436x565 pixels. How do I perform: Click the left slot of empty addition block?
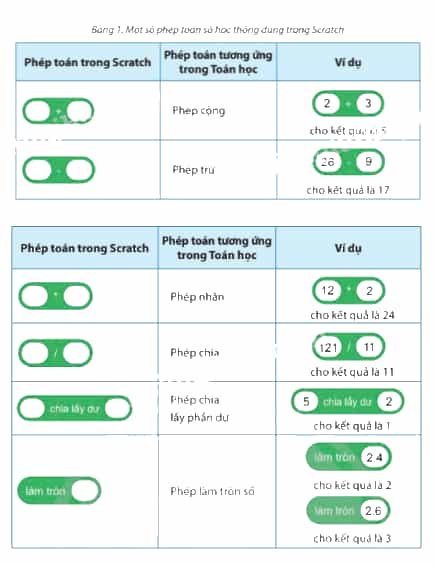pyautogui.click(x=36, y=111)
